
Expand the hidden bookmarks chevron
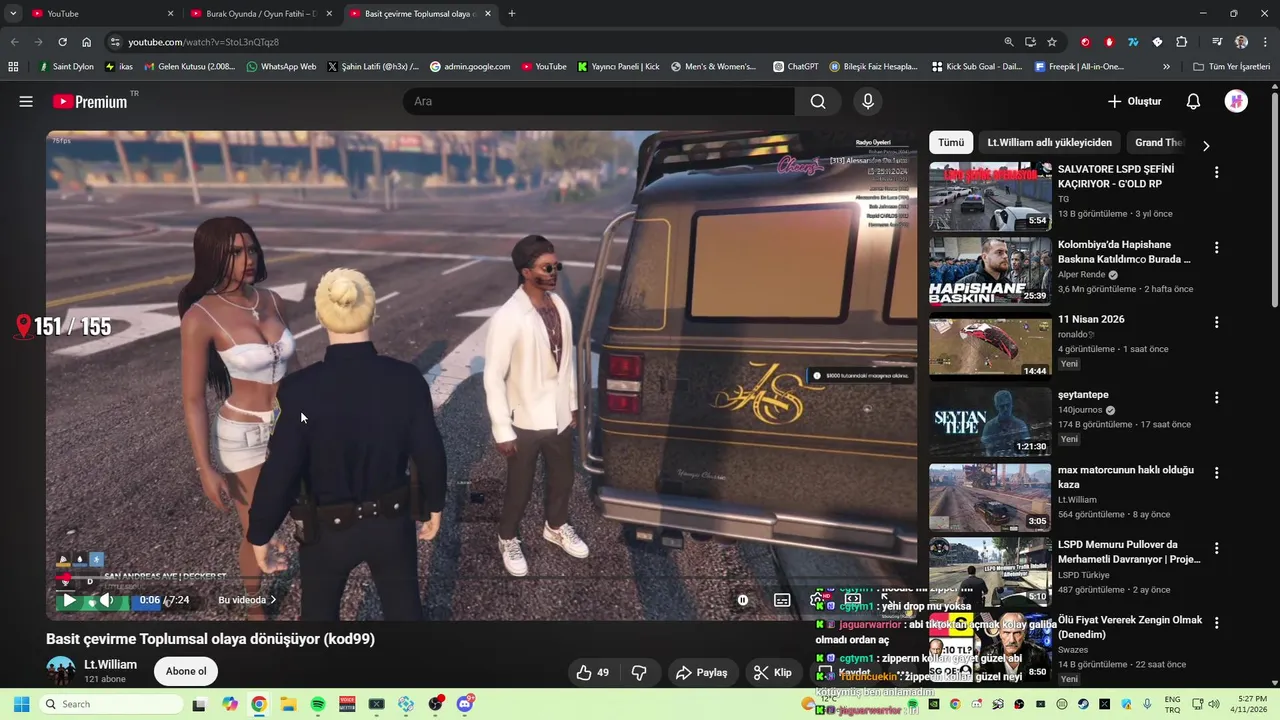[x=1166, y=67]
